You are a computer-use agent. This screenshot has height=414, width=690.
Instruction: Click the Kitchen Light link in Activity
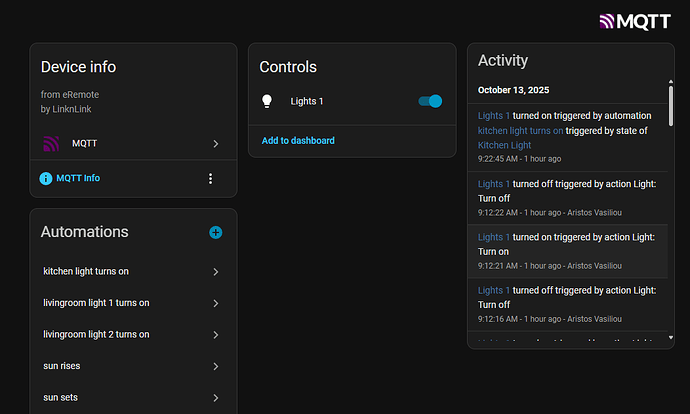pos(505,145)
